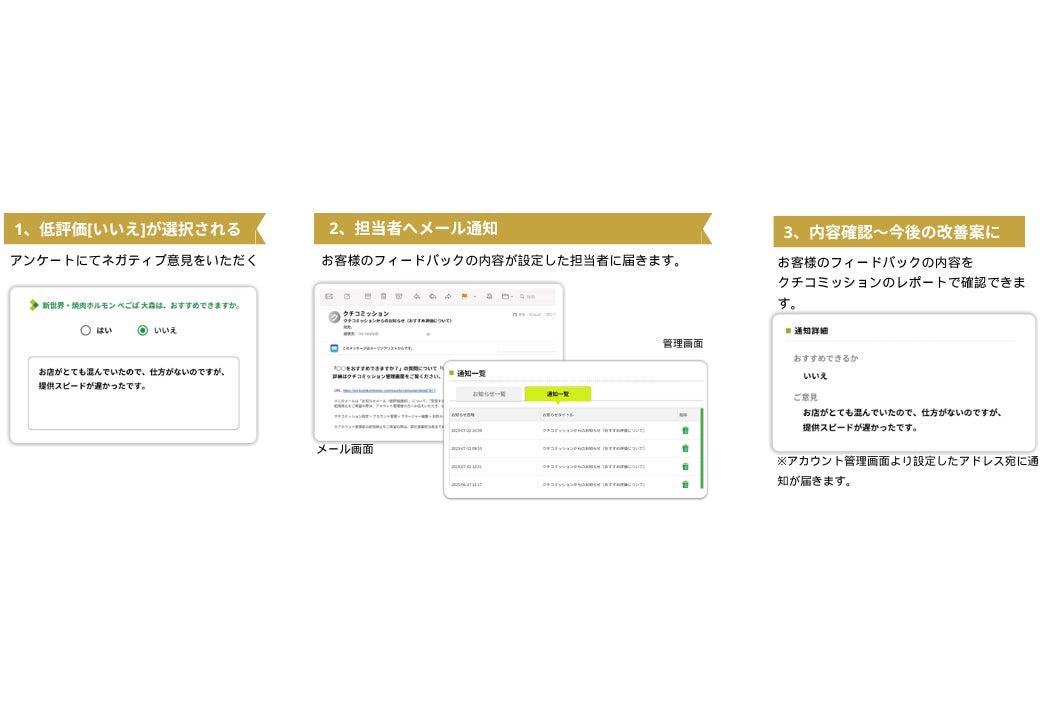
Task: Delete the third notification row with its trash icon
Action: click(x=685, y=466)
